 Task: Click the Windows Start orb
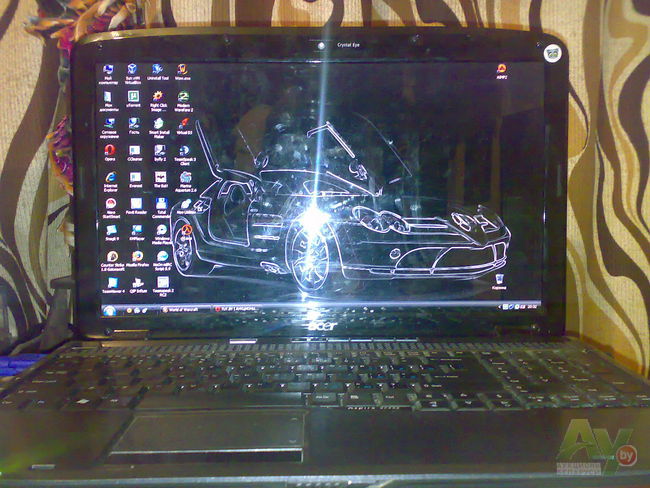point(108,309)
